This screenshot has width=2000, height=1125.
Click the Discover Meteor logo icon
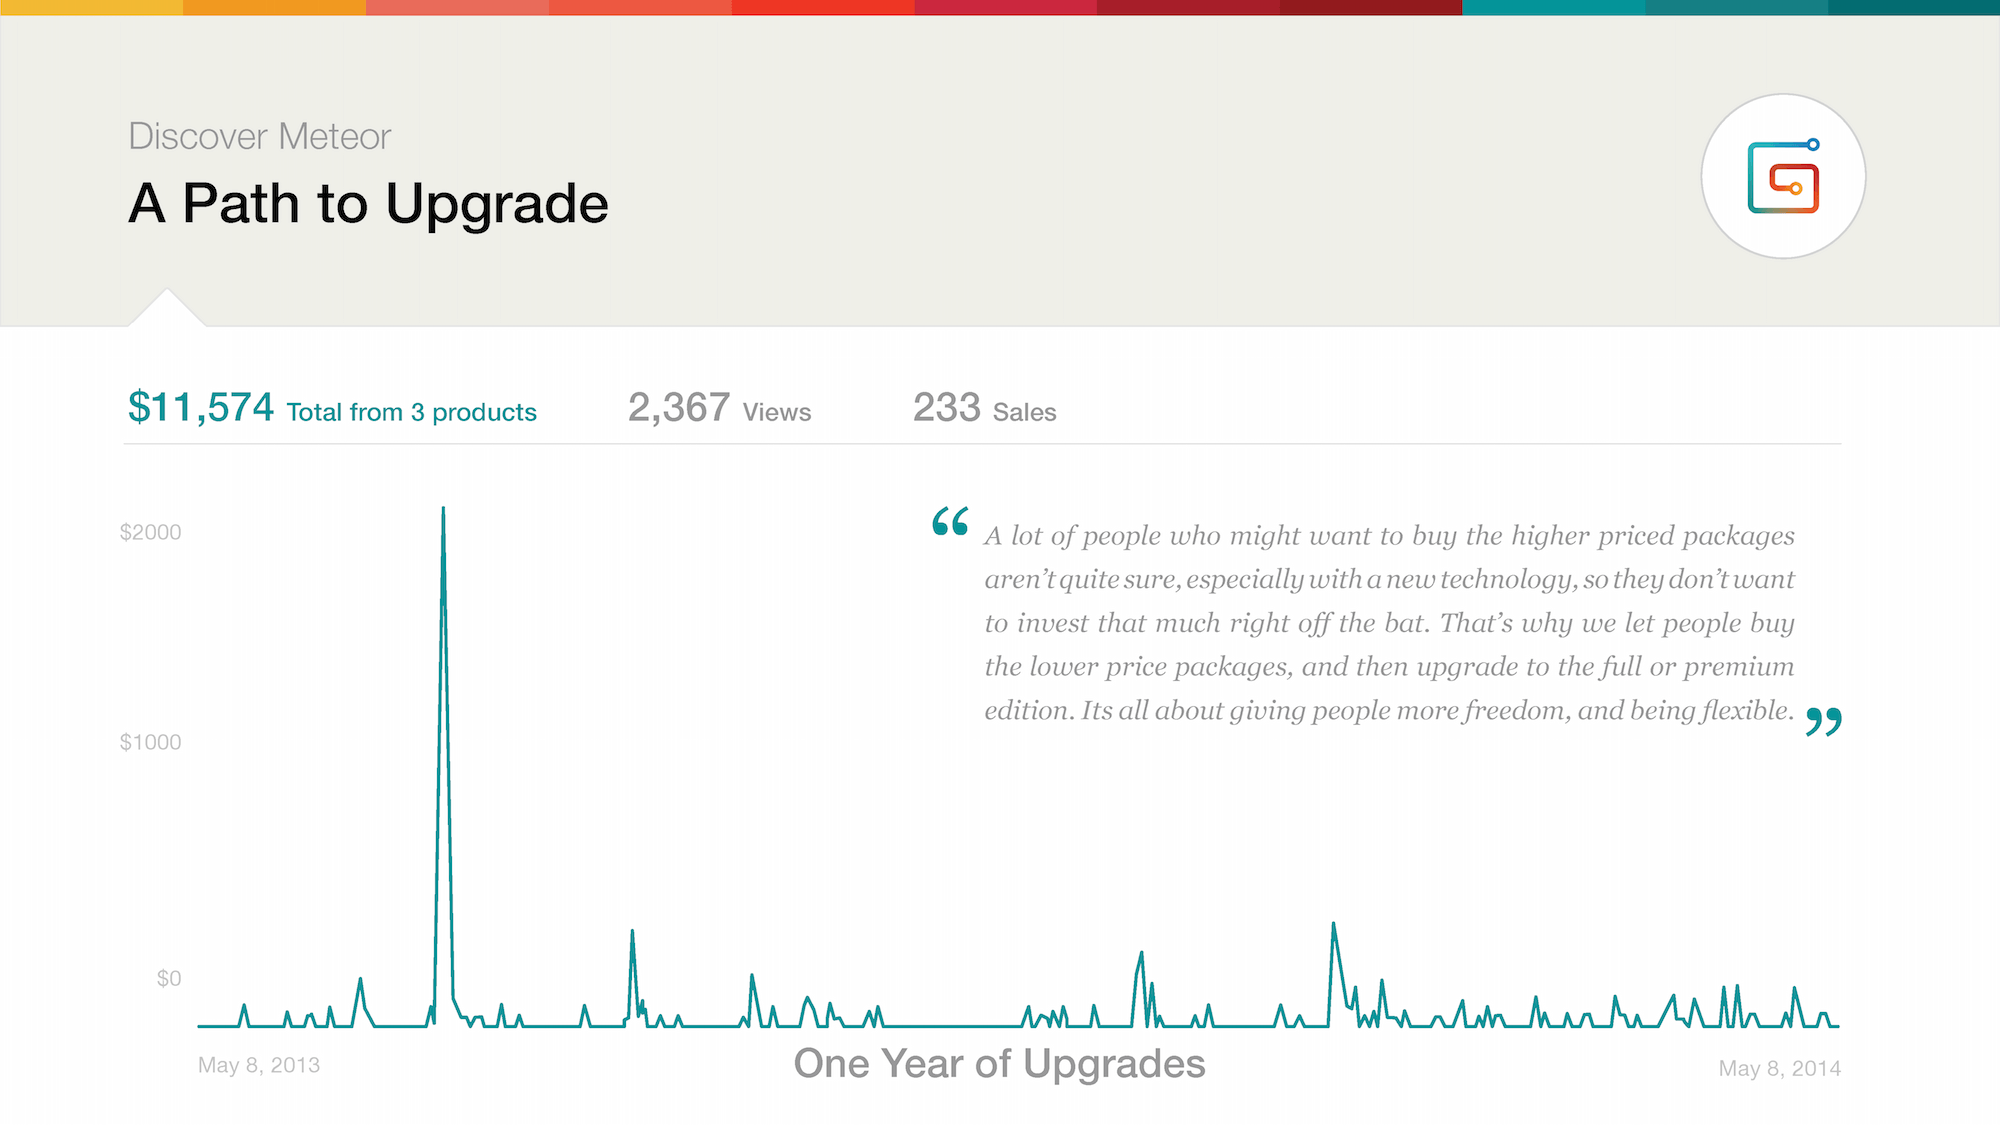pos(1783,177)
